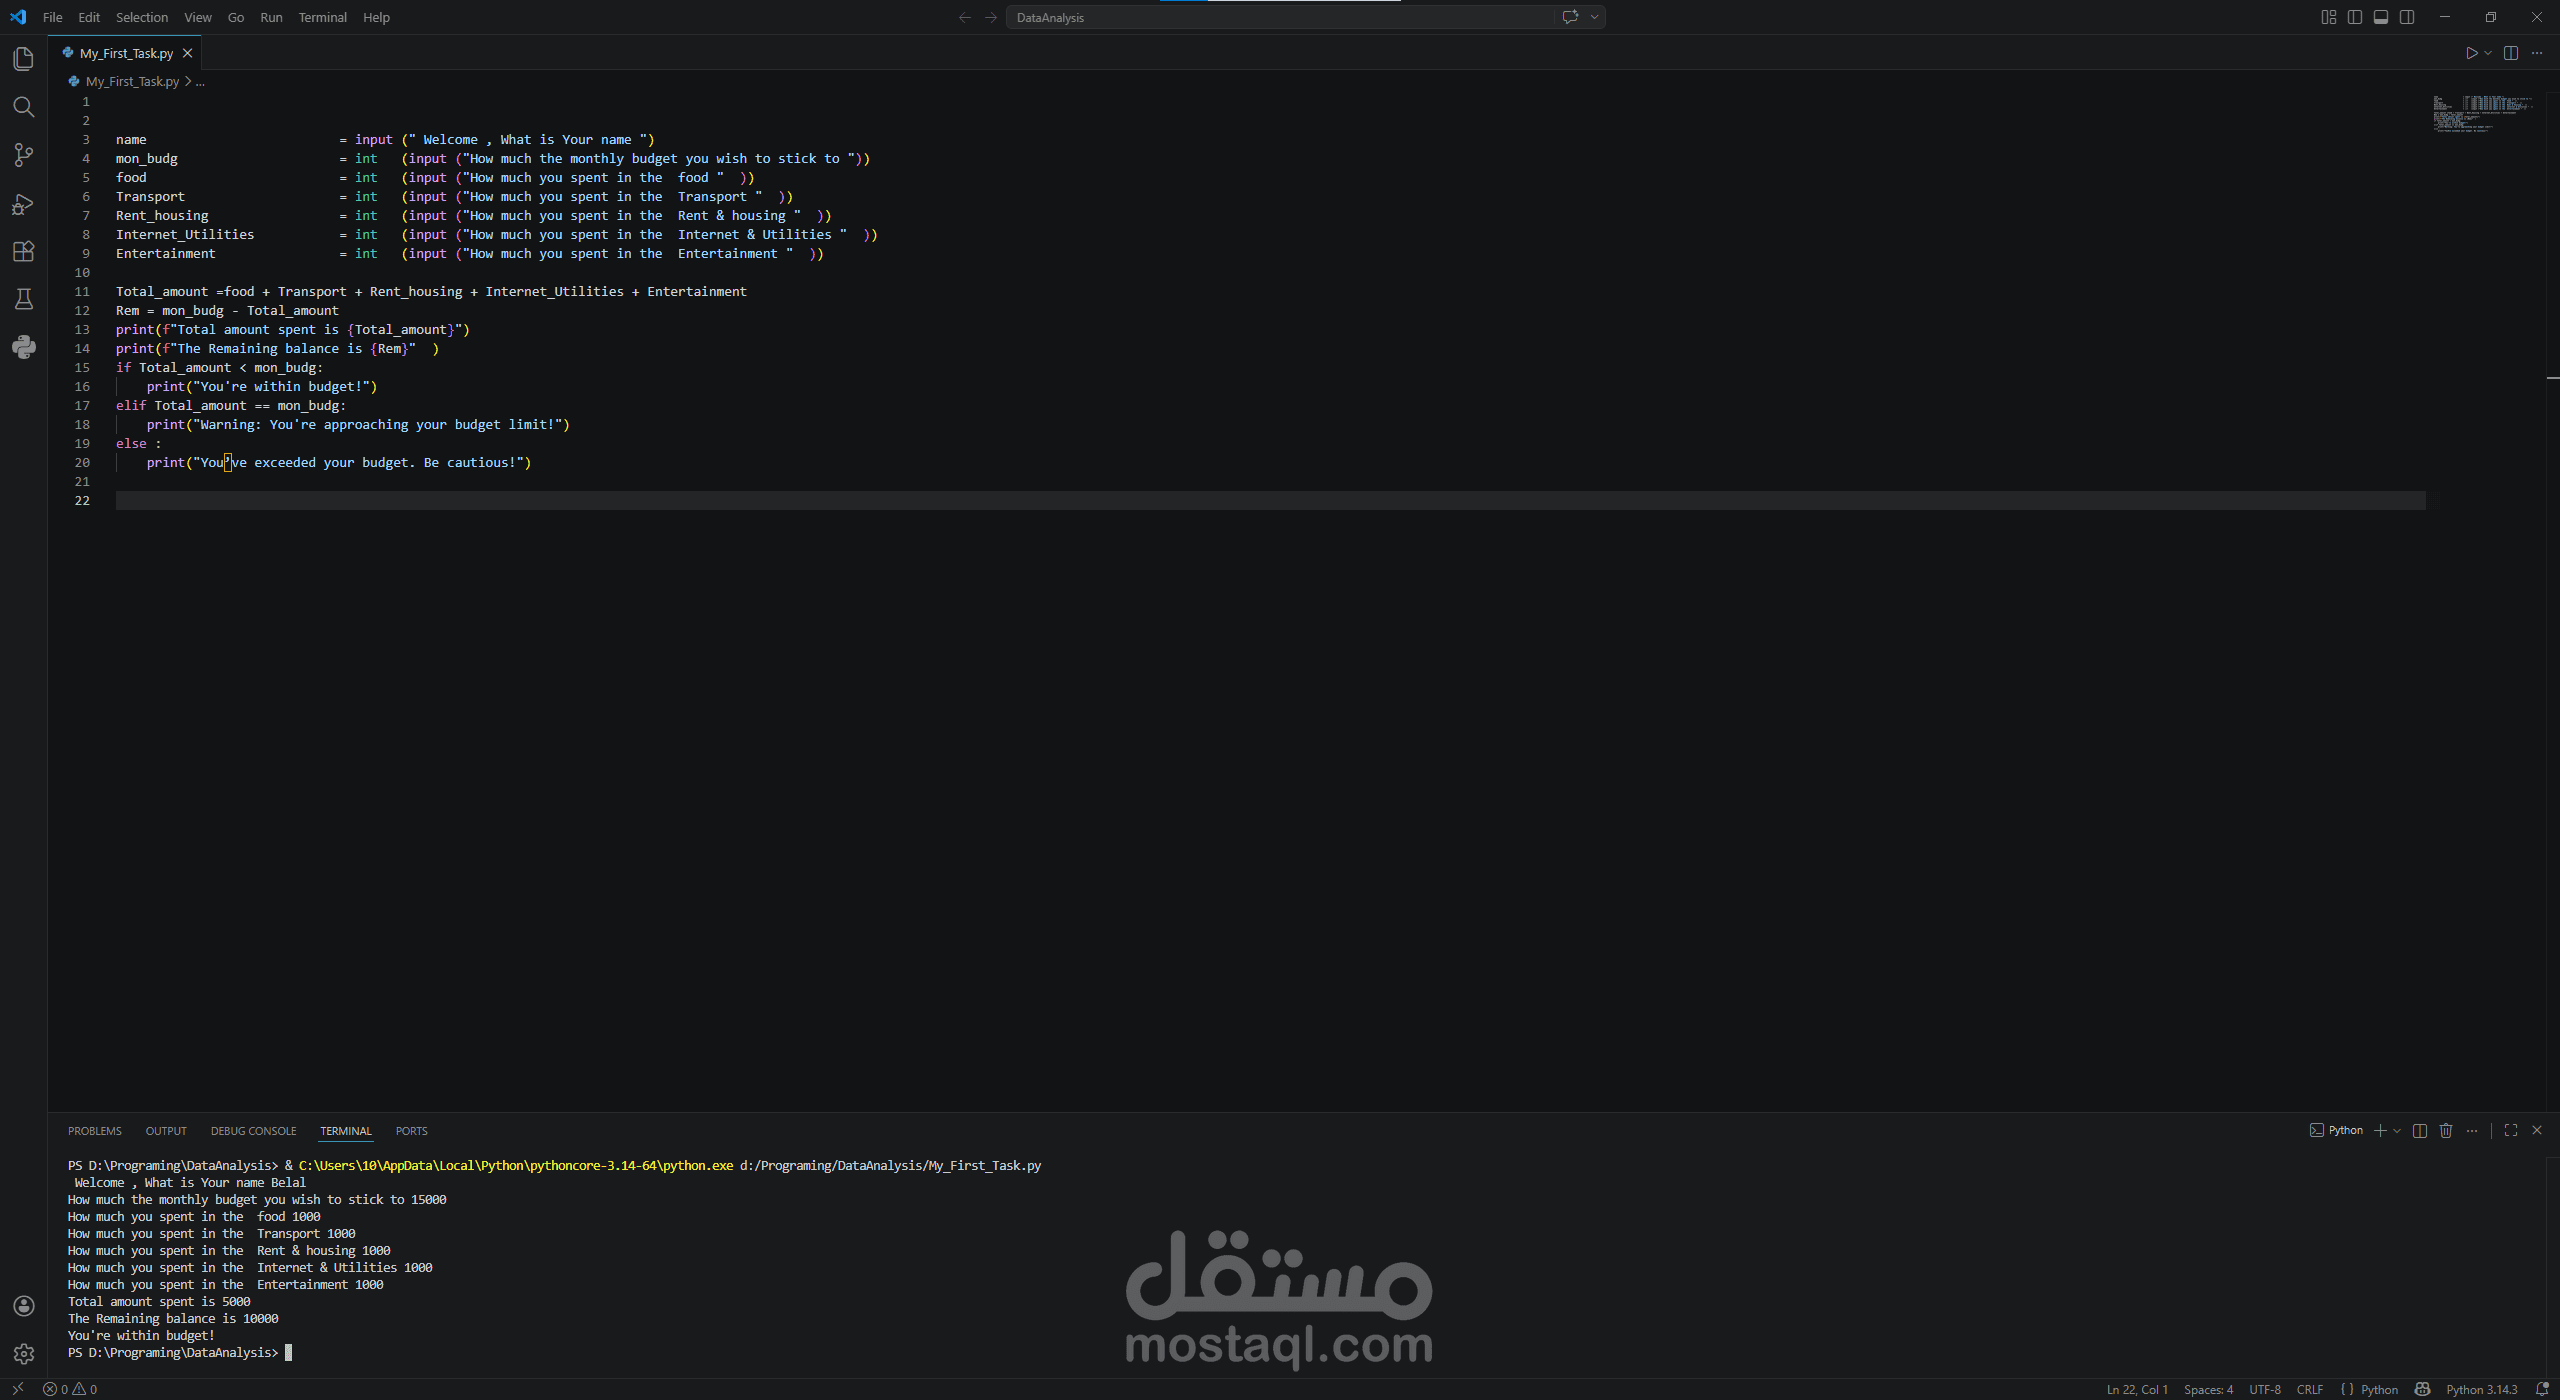Open the Search view icon
Image resolution: width=2560 pixels, height=1400 pixels.
23,107
